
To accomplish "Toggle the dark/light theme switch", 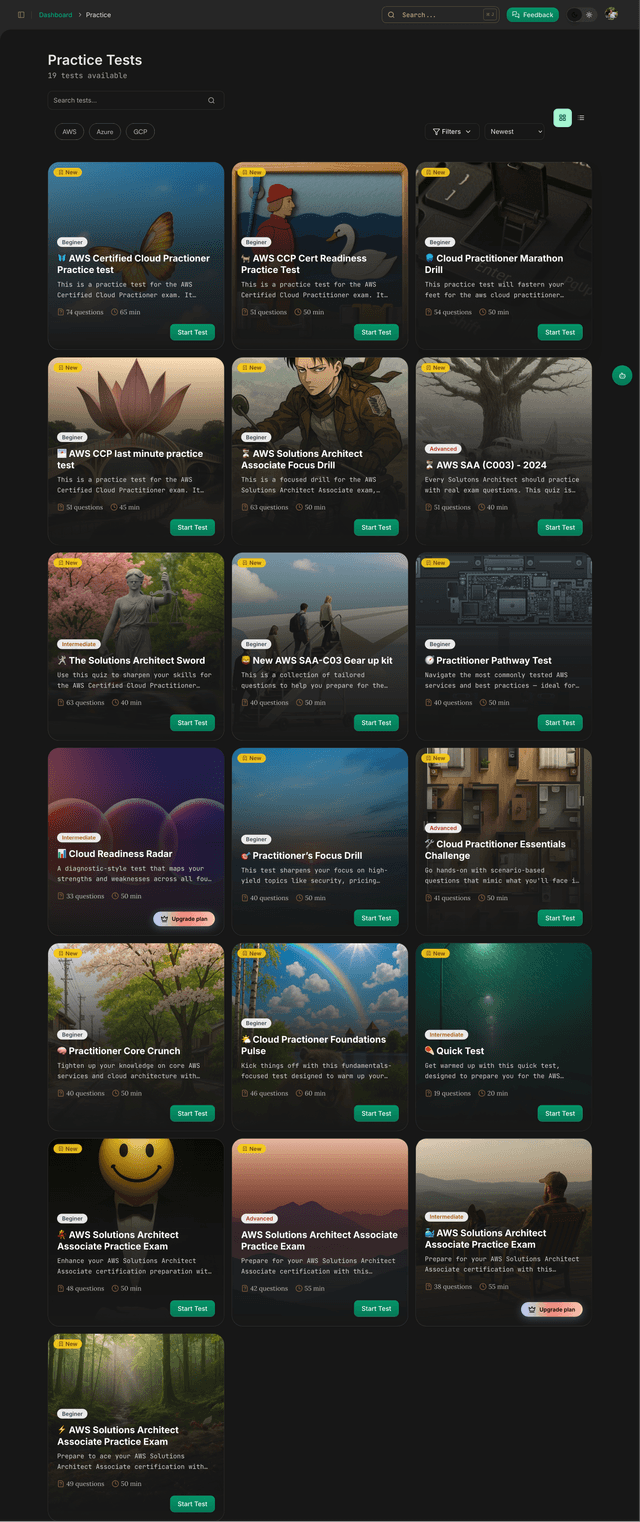I will pos(581,15).
